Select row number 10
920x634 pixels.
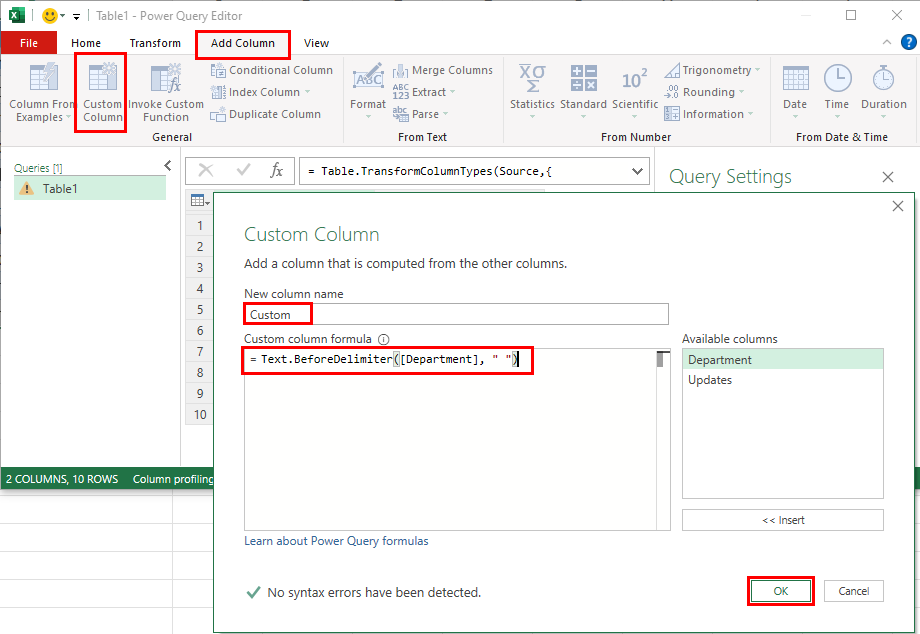200,415
